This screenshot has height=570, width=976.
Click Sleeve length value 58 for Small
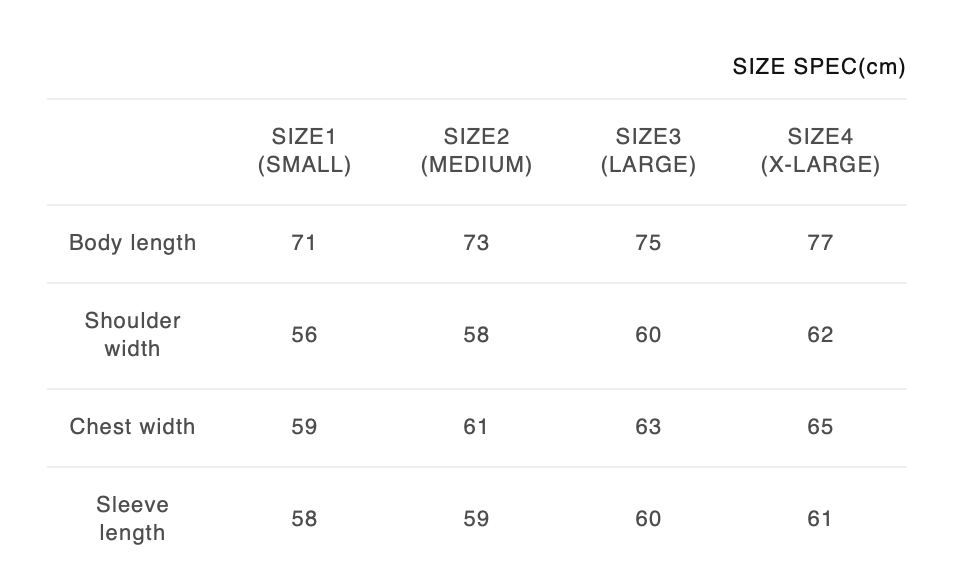pos(304,519)
